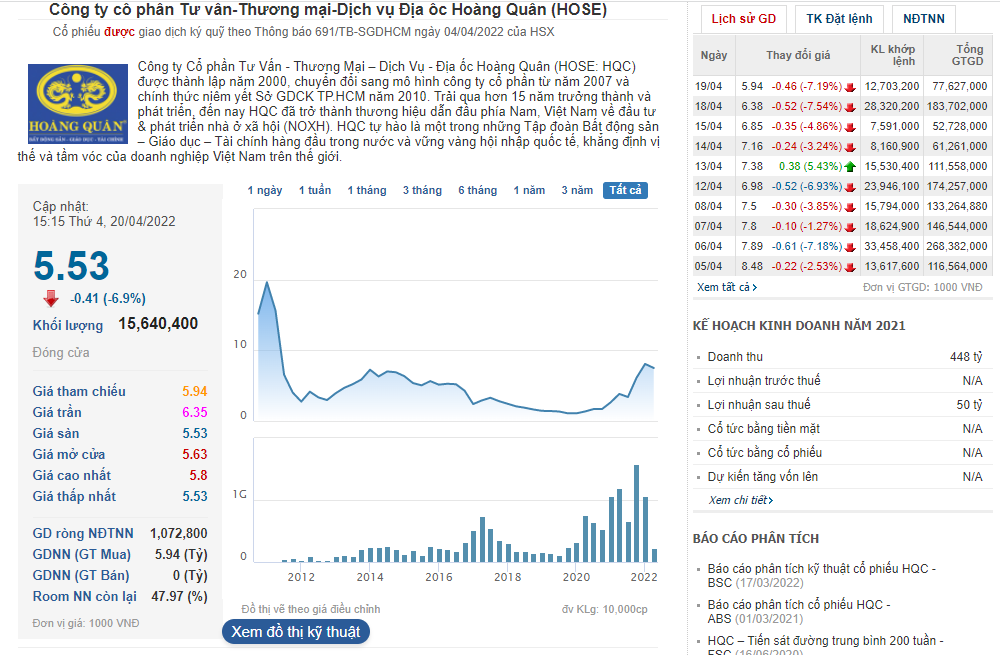This screenshot has height=655, width=1000.
Task: Click the 'Cập nhật' timestamp 15:15 Thứ 4, 20/04/2022
Action: click(104, 222)
